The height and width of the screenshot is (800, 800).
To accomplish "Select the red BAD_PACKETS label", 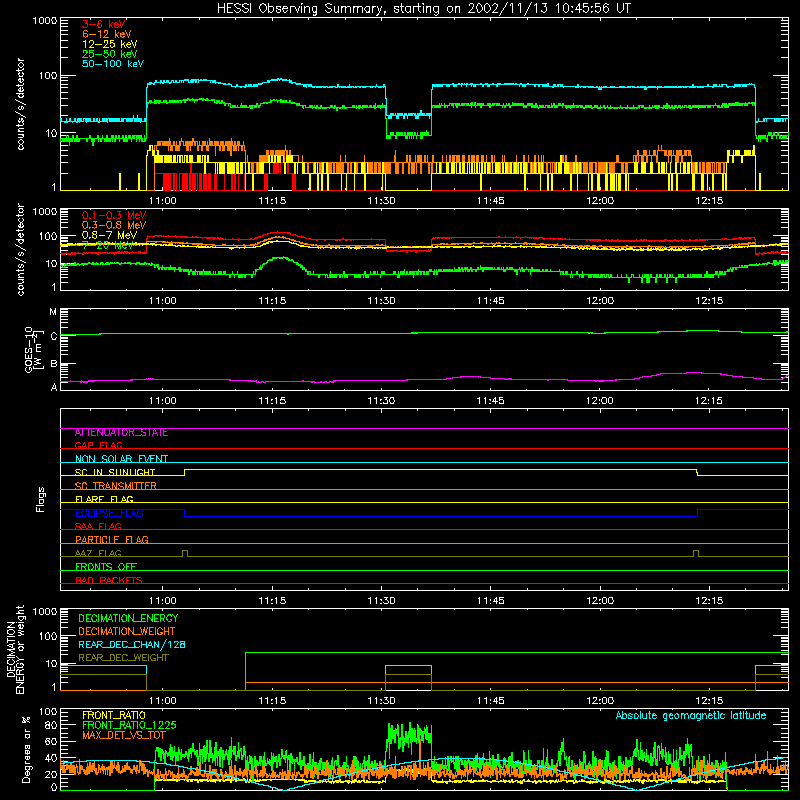I will pyautogui.click(x=109, y=580).
